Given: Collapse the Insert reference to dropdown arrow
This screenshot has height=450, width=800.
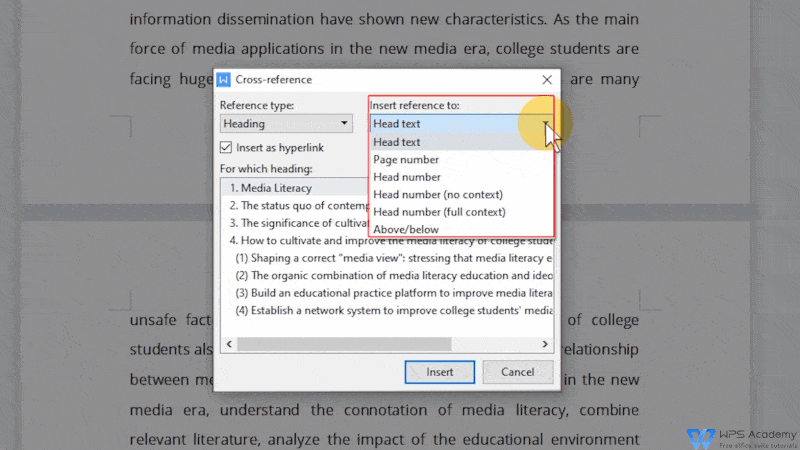Looking at the screenshot, I should 546,124.
